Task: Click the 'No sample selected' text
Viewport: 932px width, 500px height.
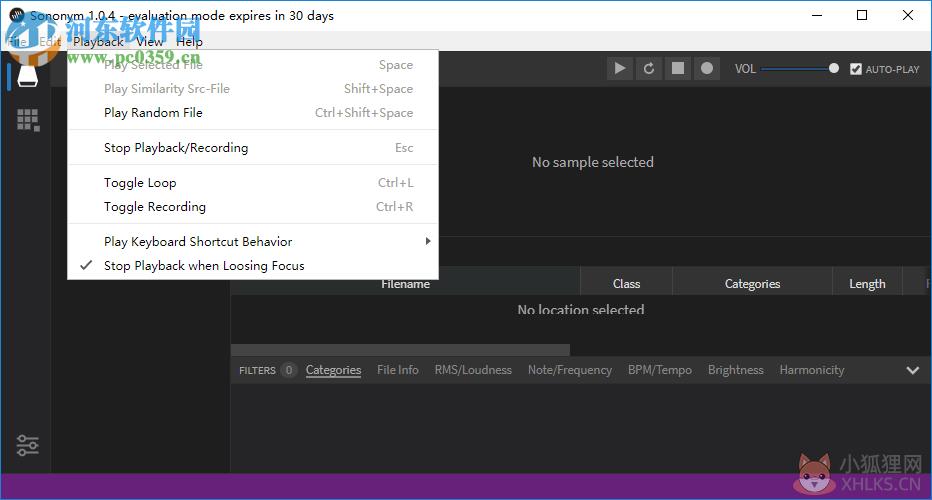Action: (x=593, y=162)
